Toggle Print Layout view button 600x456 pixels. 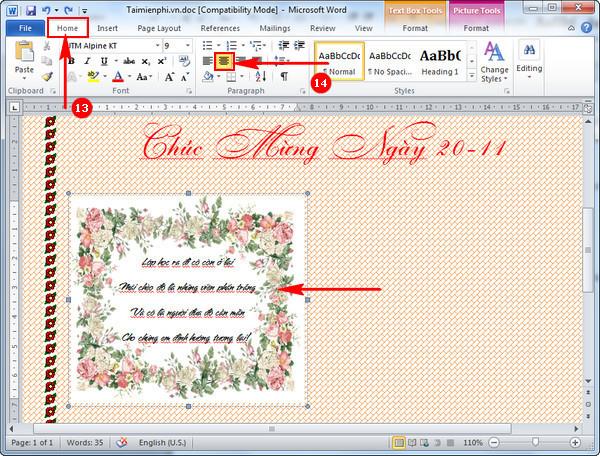click(x=399, y=443)
